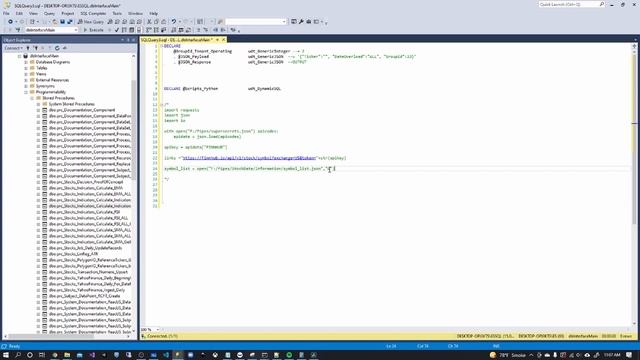Click the New Query button
Viewport: 640px width, 360px height.
91,22
